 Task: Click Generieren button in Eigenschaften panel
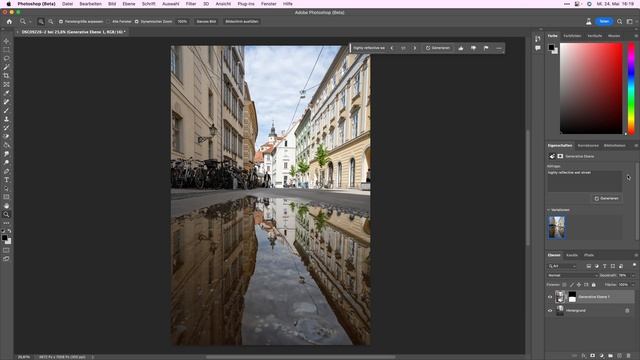coord(606,198)
